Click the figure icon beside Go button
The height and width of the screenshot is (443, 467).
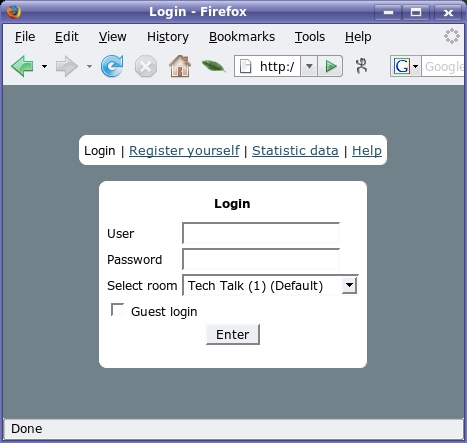coord(361,66)
